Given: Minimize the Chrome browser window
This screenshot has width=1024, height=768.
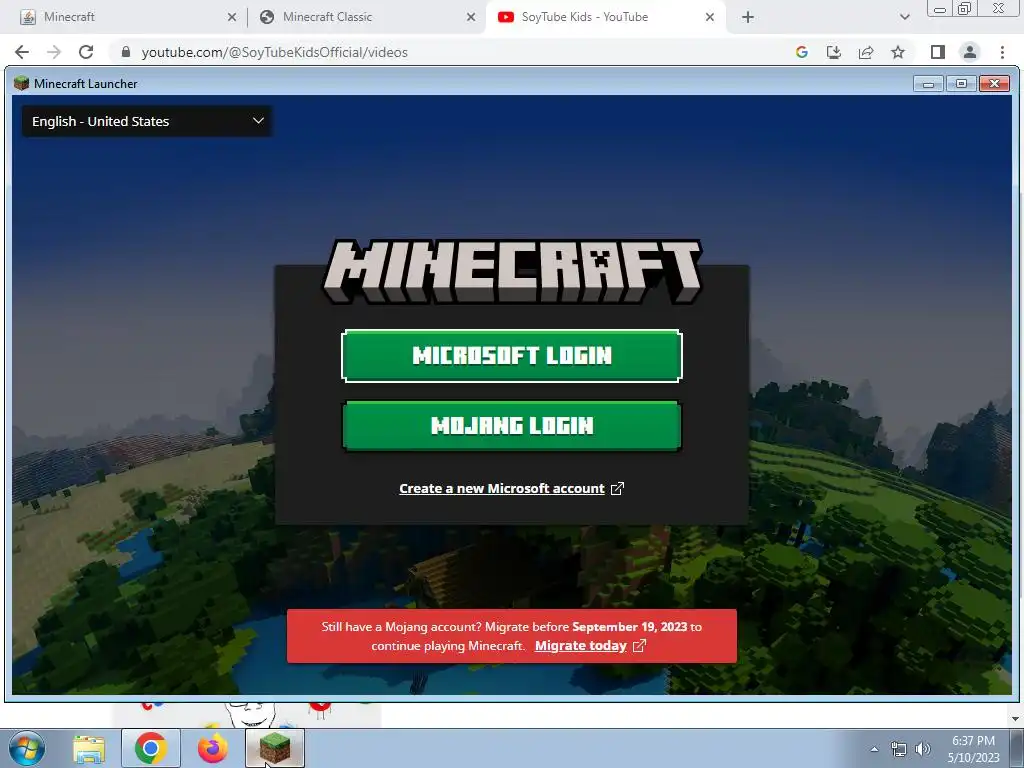Looking at the screenshot, I should [x=940, y=9].
